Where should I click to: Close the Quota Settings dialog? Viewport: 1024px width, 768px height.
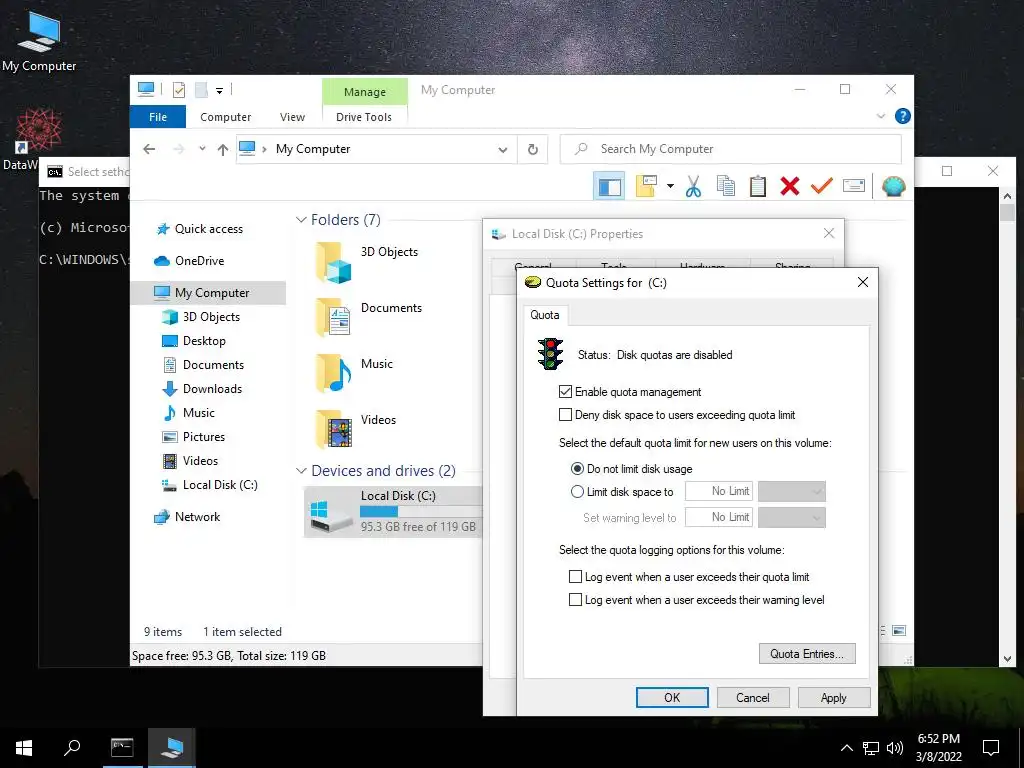(x=863, y=282)
